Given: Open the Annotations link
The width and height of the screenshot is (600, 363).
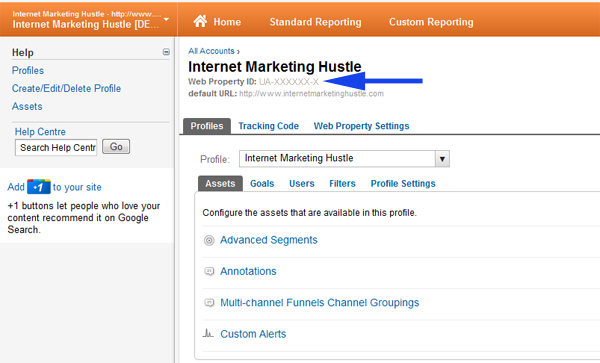Looking at the screenshot, I should pyautogui.click(x=248, y=272).
